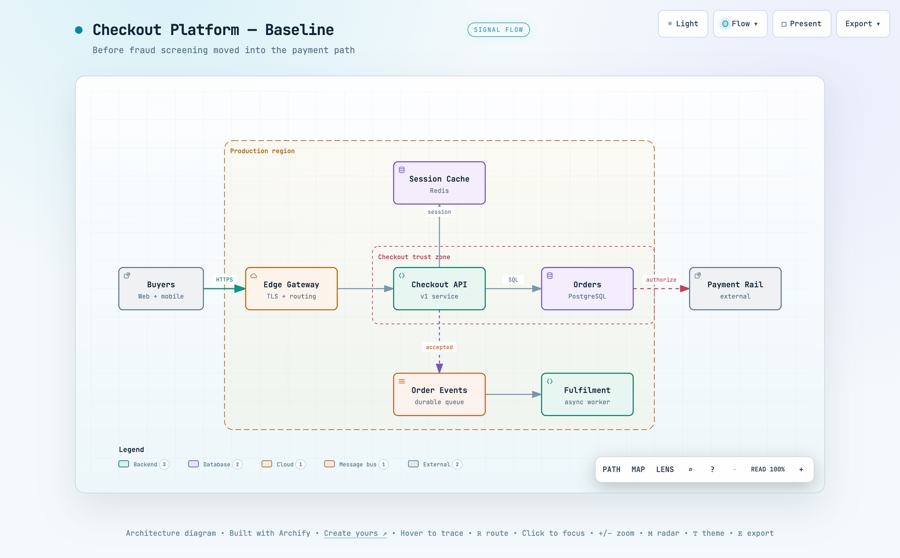Click the queue icon on Order Events
The height and width of the screenshot is (558, 900).
tap(402, 381)
